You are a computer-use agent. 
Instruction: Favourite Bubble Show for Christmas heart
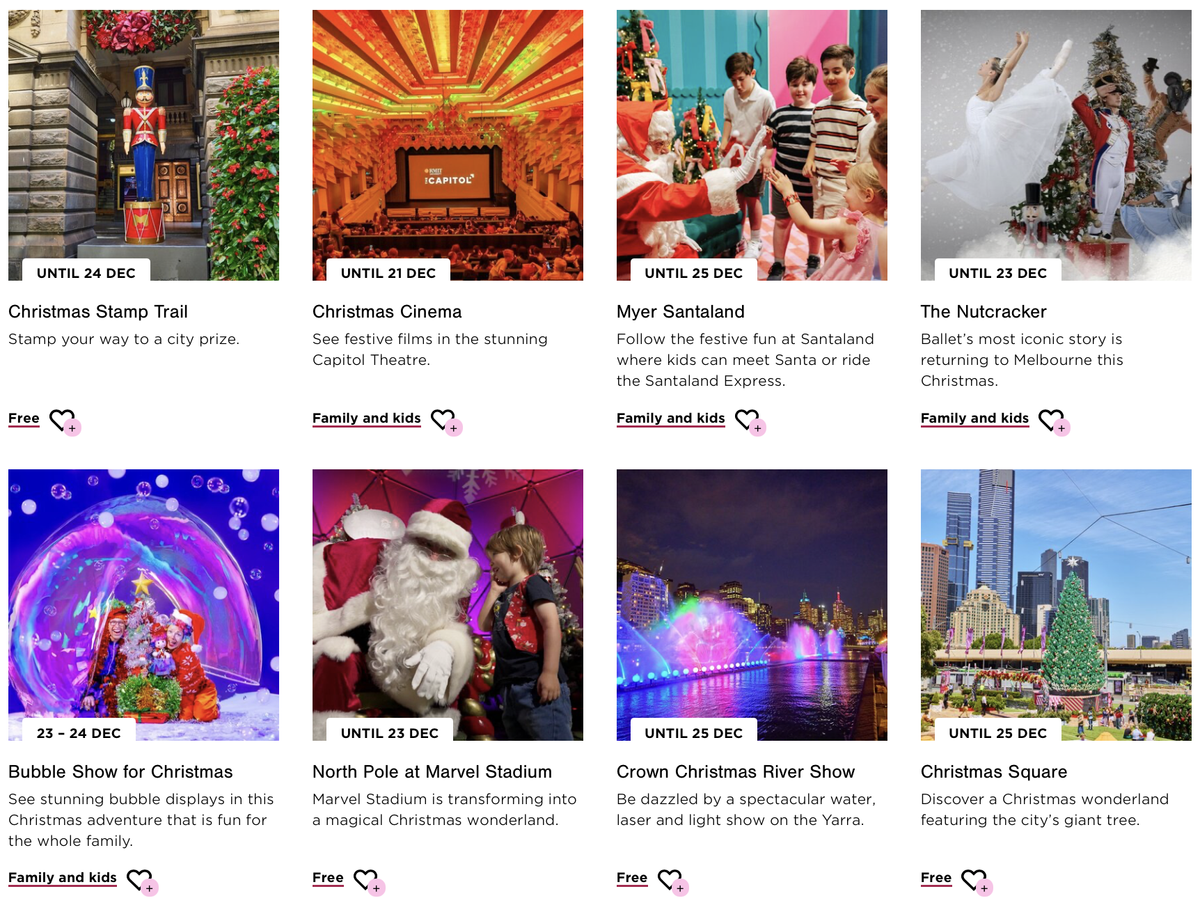141,881
